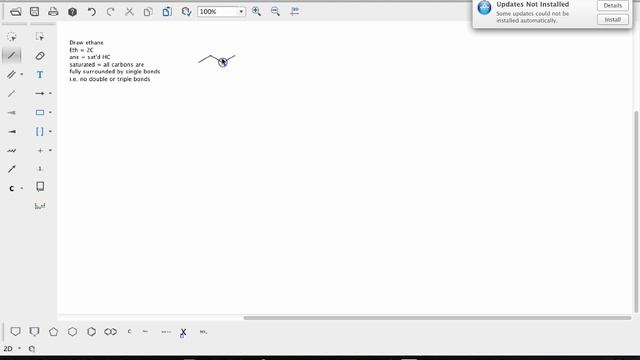Image resolution: width=640 pixels, height=360 pixels.
Task: Click the ruler alignment icon in toolbar
Action: point(294,11)
